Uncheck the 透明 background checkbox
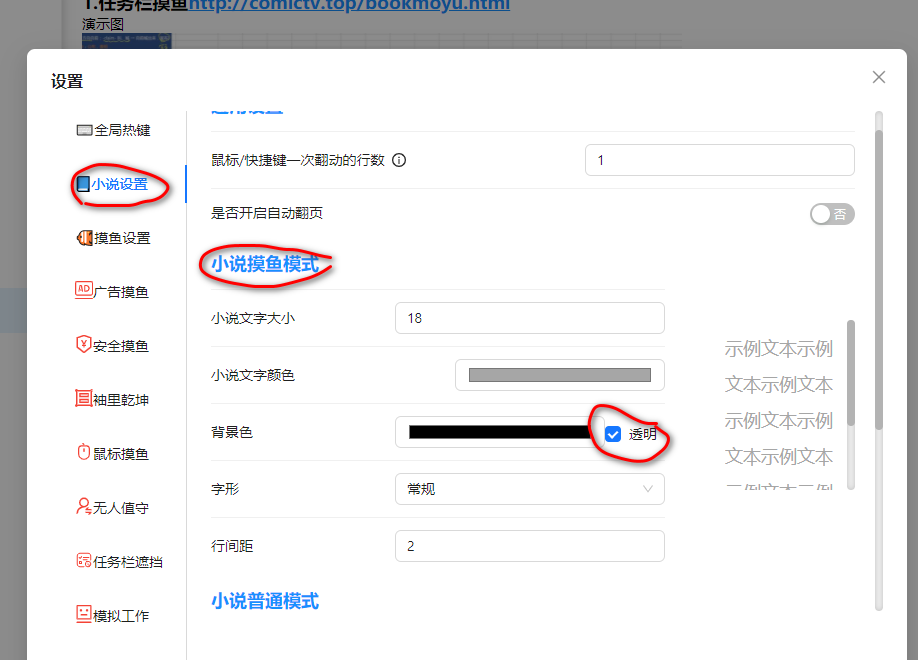This screenshot has width=918, height=660. pyautogui.click(x=614, y=434)
